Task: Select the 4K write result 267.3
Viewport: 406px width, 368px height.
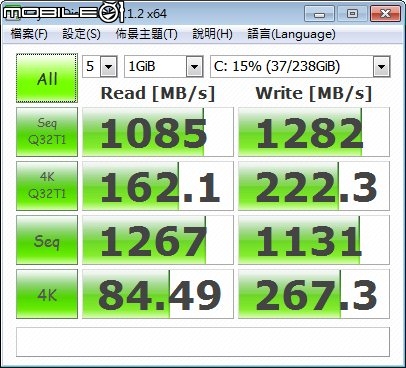Action: coord(314,294)
